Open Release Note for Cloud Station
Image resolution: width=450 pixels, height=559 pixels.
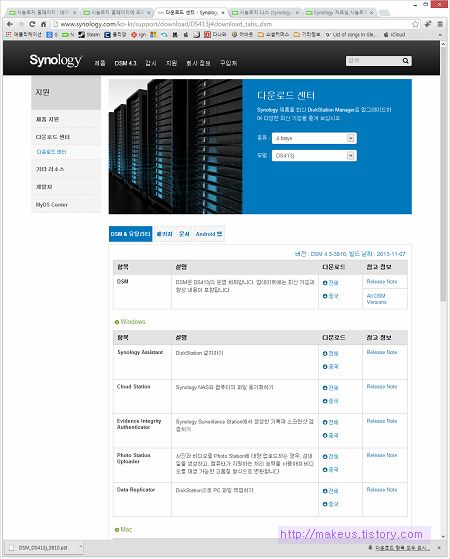pyautogui.click(x=382, y=386)
